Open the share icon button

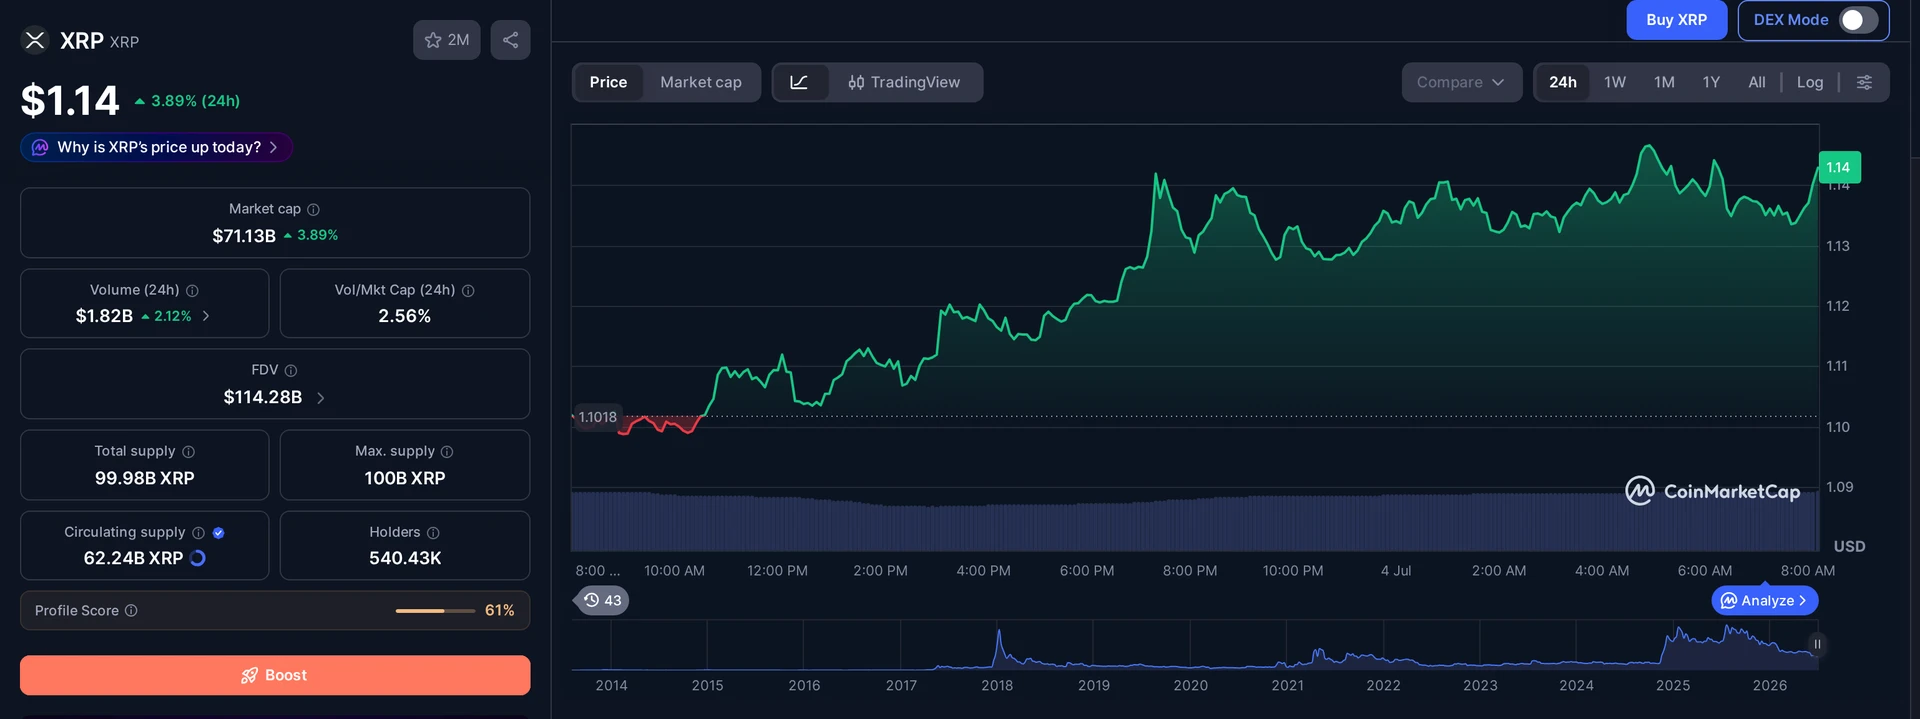510,40
